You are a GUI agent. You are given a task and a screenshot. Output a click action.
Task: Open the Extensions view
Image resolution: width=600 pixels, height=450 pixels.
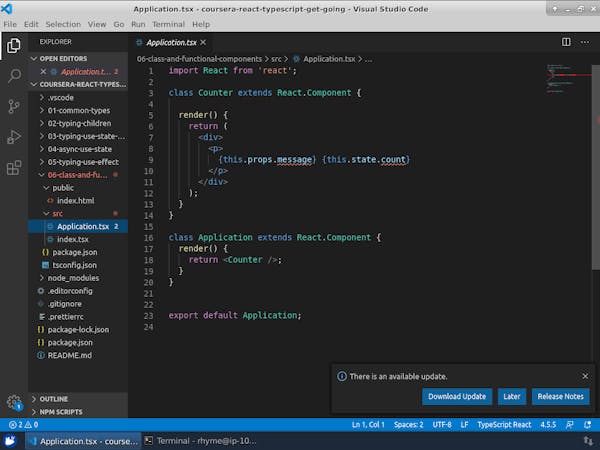14,168
